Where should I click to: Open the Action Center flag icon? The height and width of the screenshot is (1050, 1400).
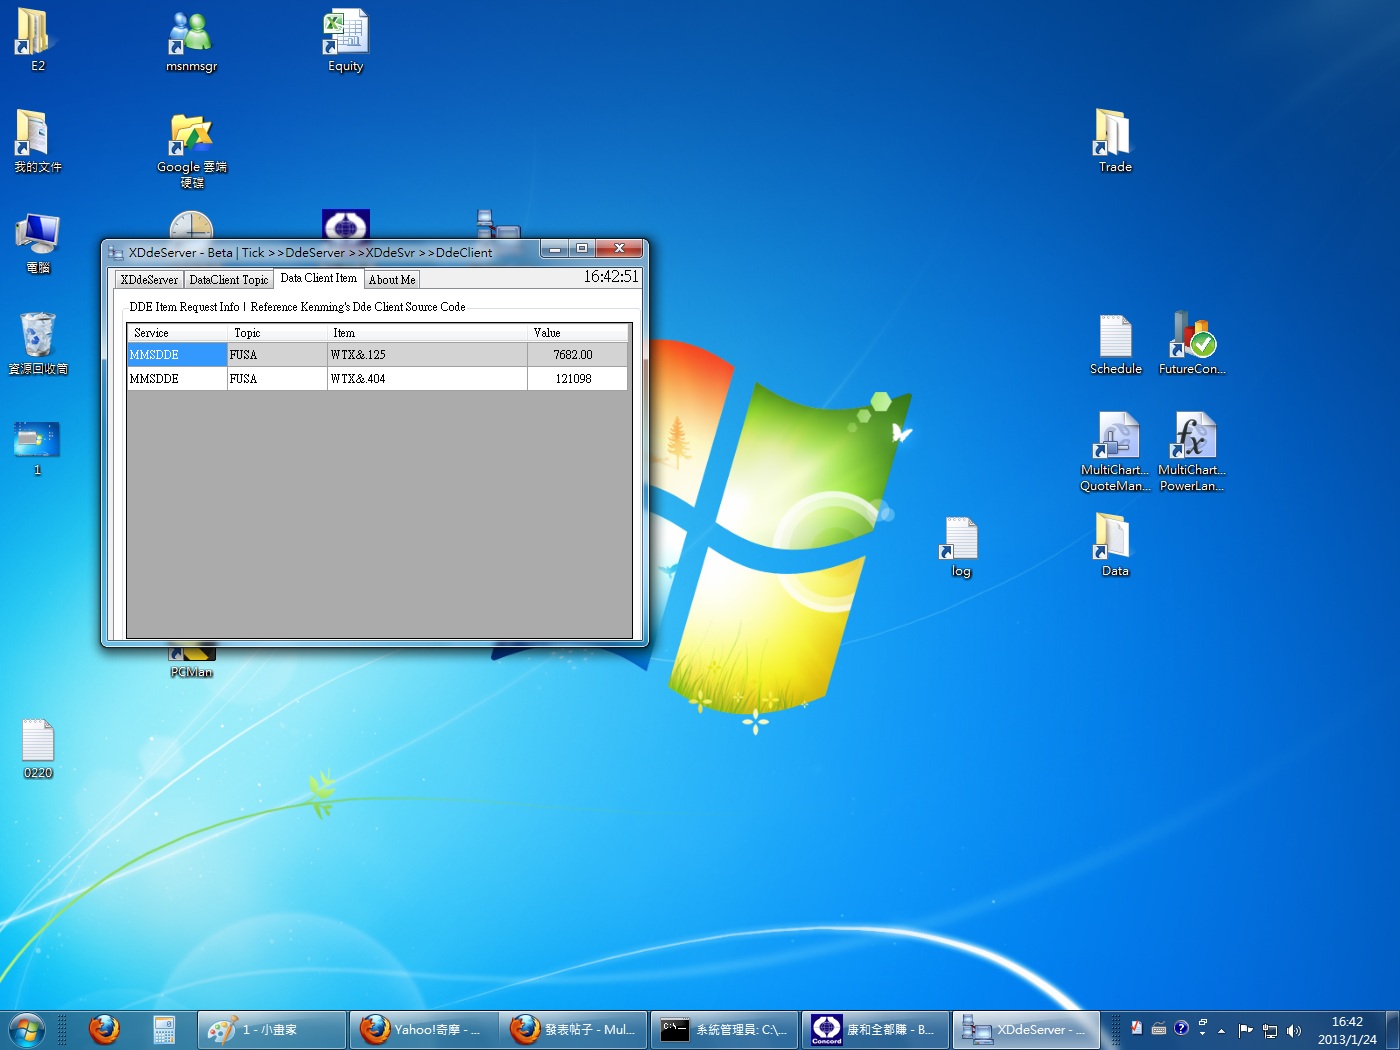click(1245, 1030)
